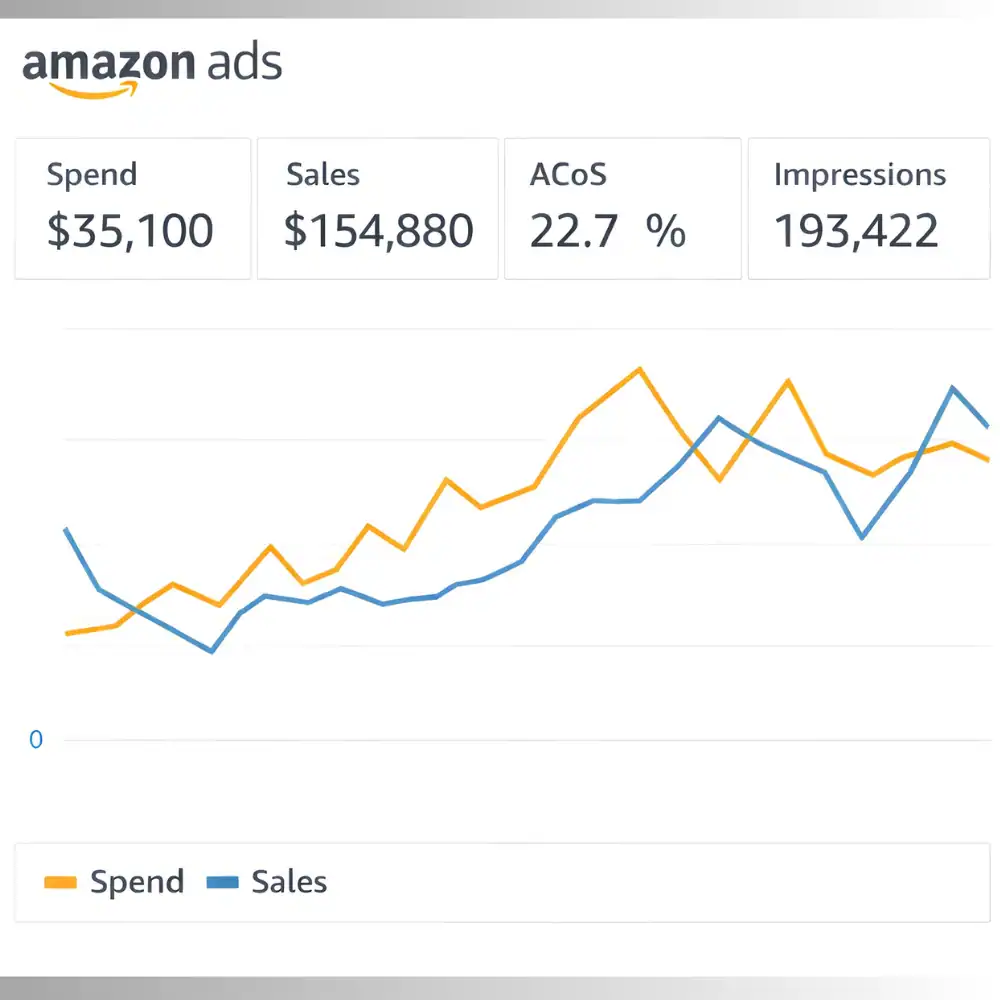Click the 22.7 % ACoS value
This screenshot has width=1000, height=1000.
click(x=607, y=231)
